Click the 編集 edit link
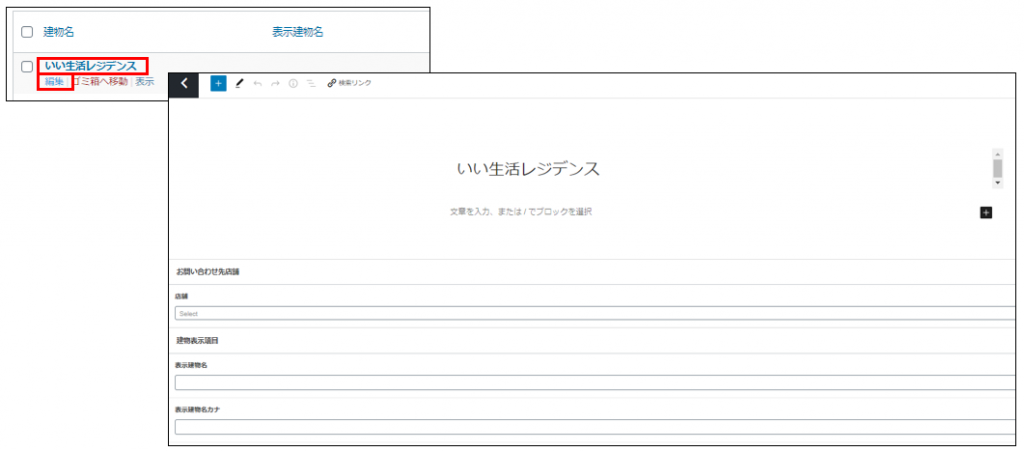1024x452 pixels. click(x=54, y=82)
